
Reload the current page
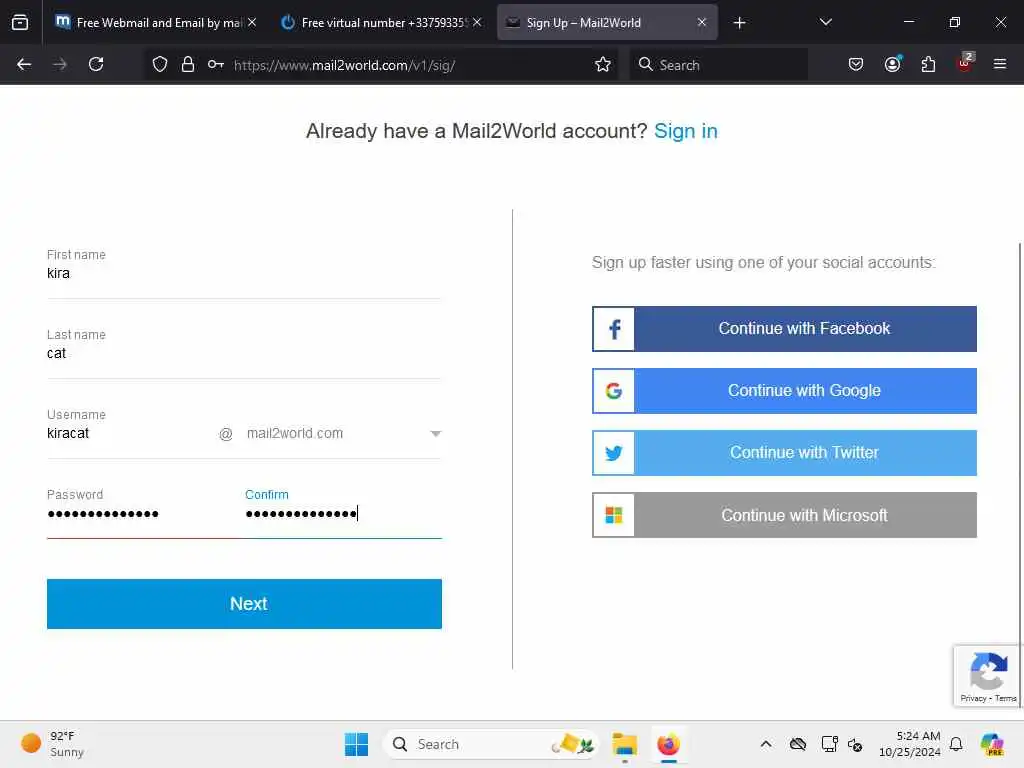click(96, 64)
